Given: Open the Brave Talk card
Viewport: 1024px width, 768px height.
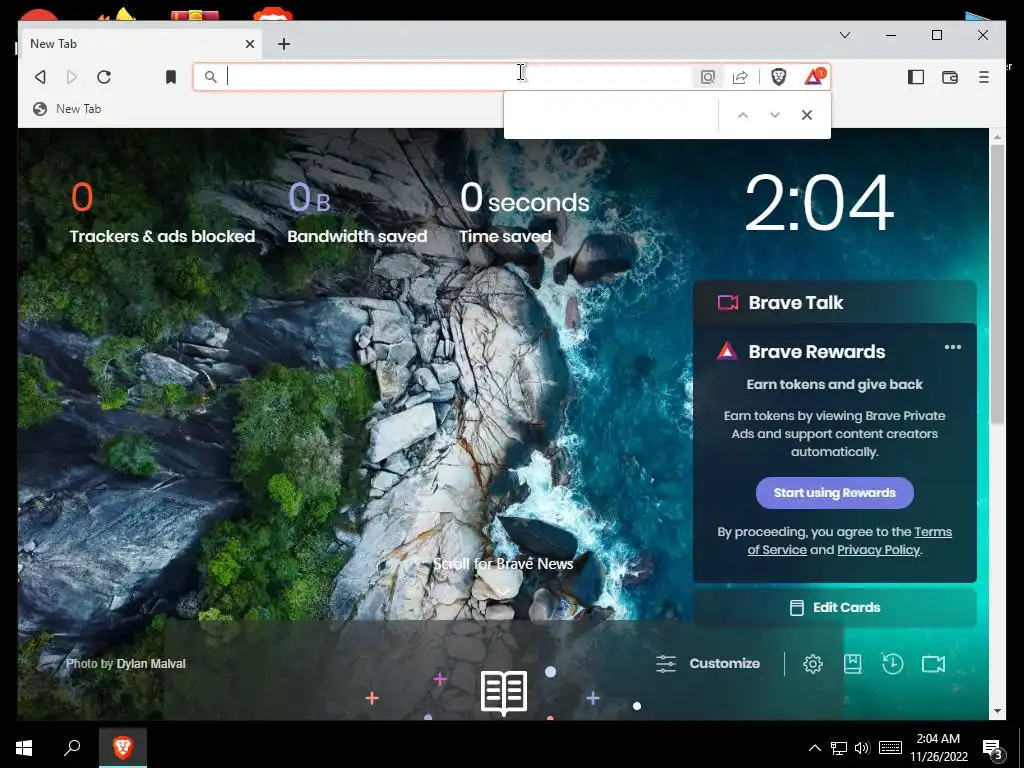Looking at the screenshot, I should click(x=835, y=302).
